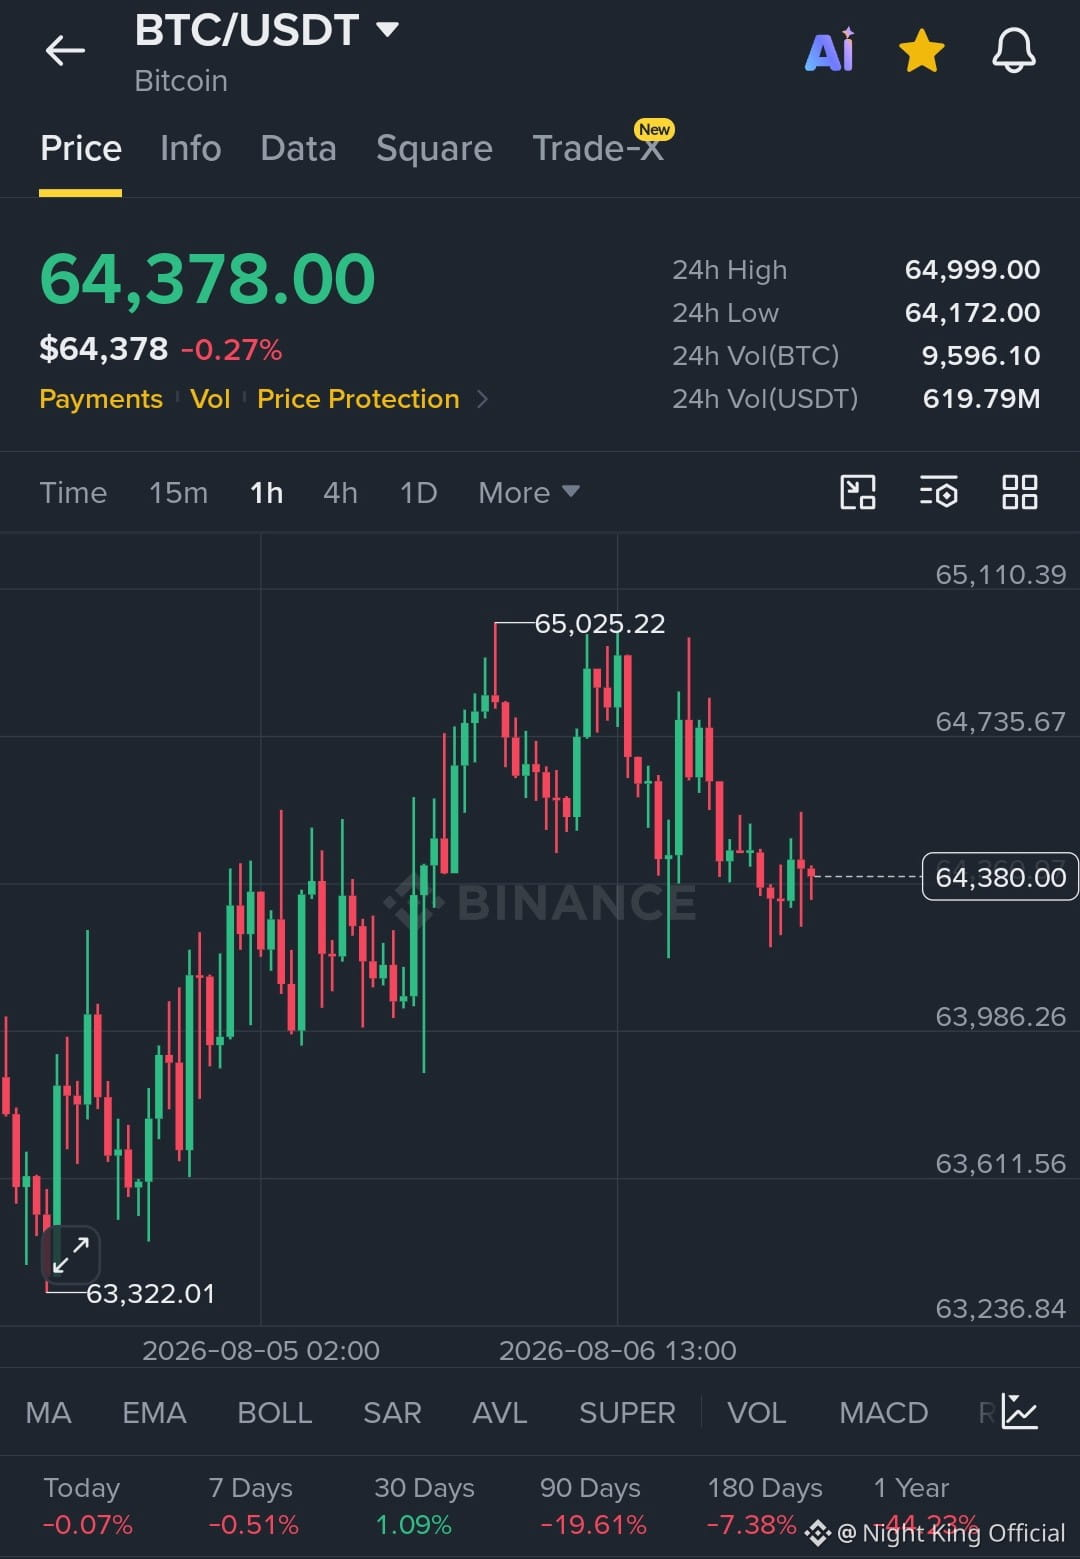Click the chart high label 65,025.22

click(600, 624)
